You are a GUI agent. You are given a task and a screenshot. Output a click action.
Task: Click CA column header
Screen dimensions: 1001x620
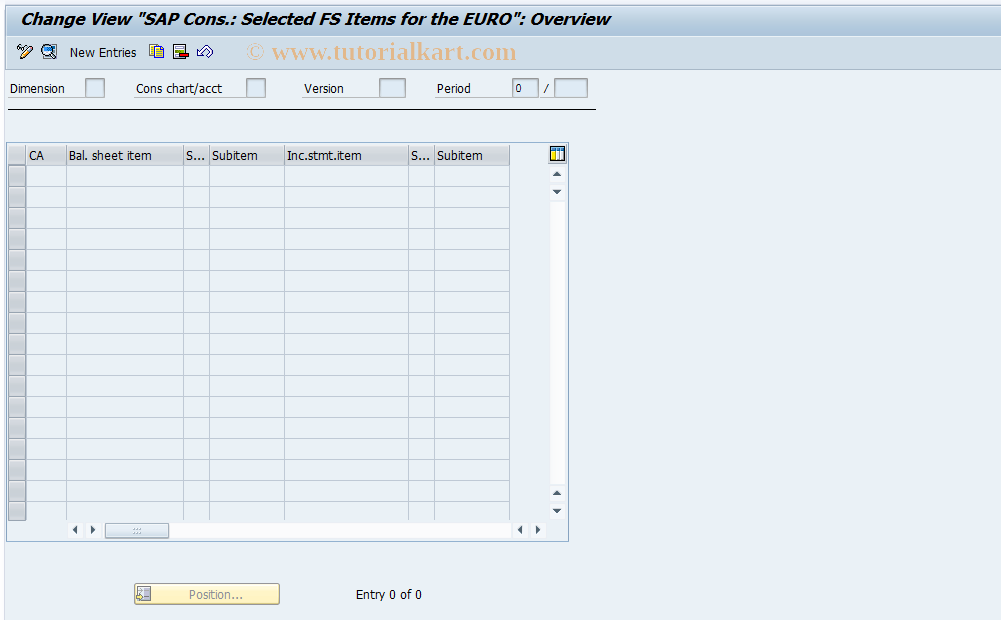(46, 155)
